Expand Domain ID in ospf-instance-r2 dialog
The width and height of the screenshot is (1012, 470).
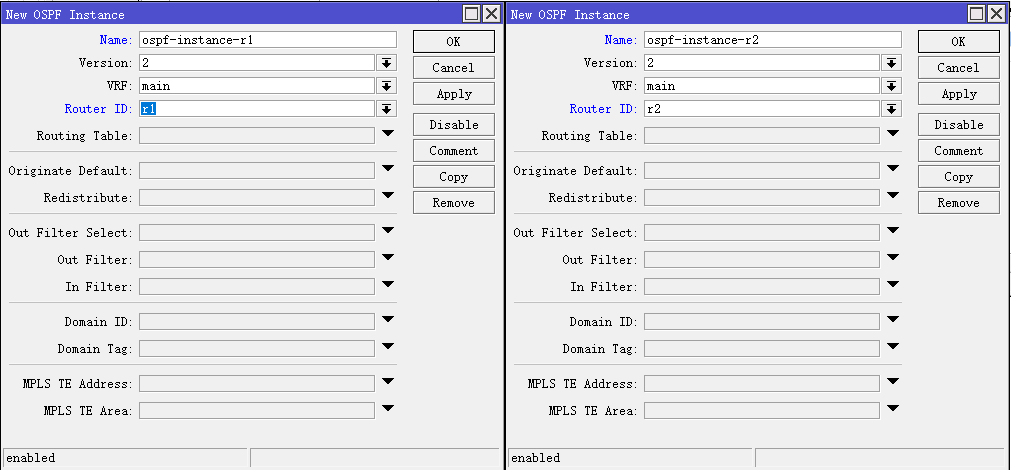click(893, 321)
